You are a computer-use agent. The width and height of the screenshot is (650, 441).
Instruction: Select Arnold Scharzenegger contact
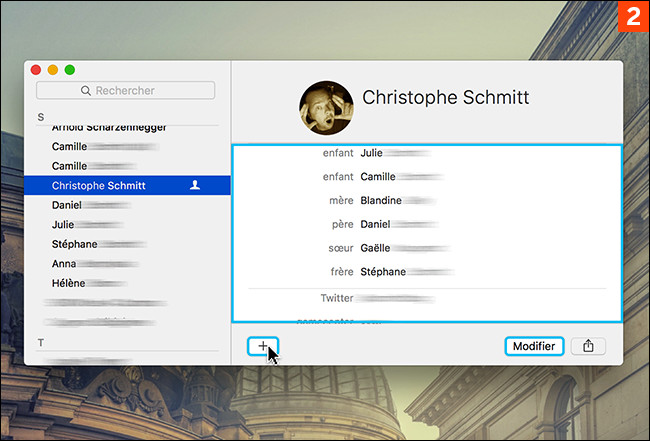tap(109, 128)
